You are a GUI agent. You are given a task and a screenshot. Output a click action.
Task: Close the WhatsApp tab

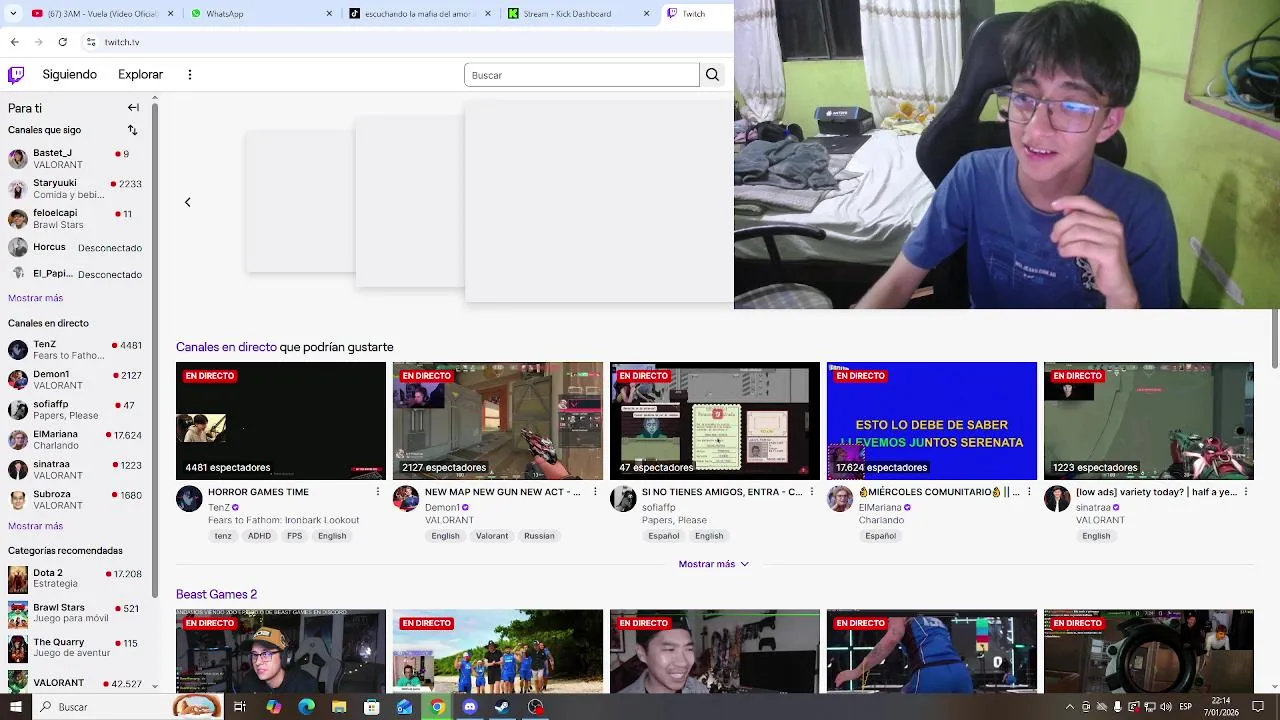[329, 14]
